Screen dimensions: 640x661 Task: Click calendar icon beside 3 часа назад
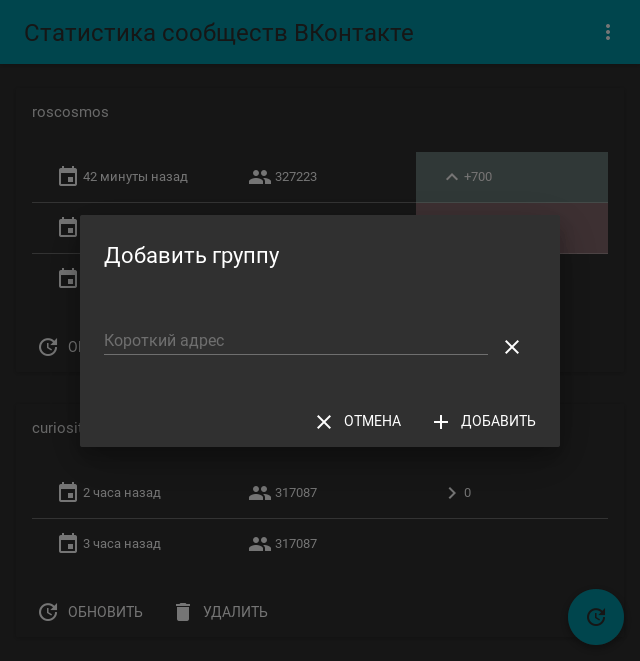click(x=67, y=543)
